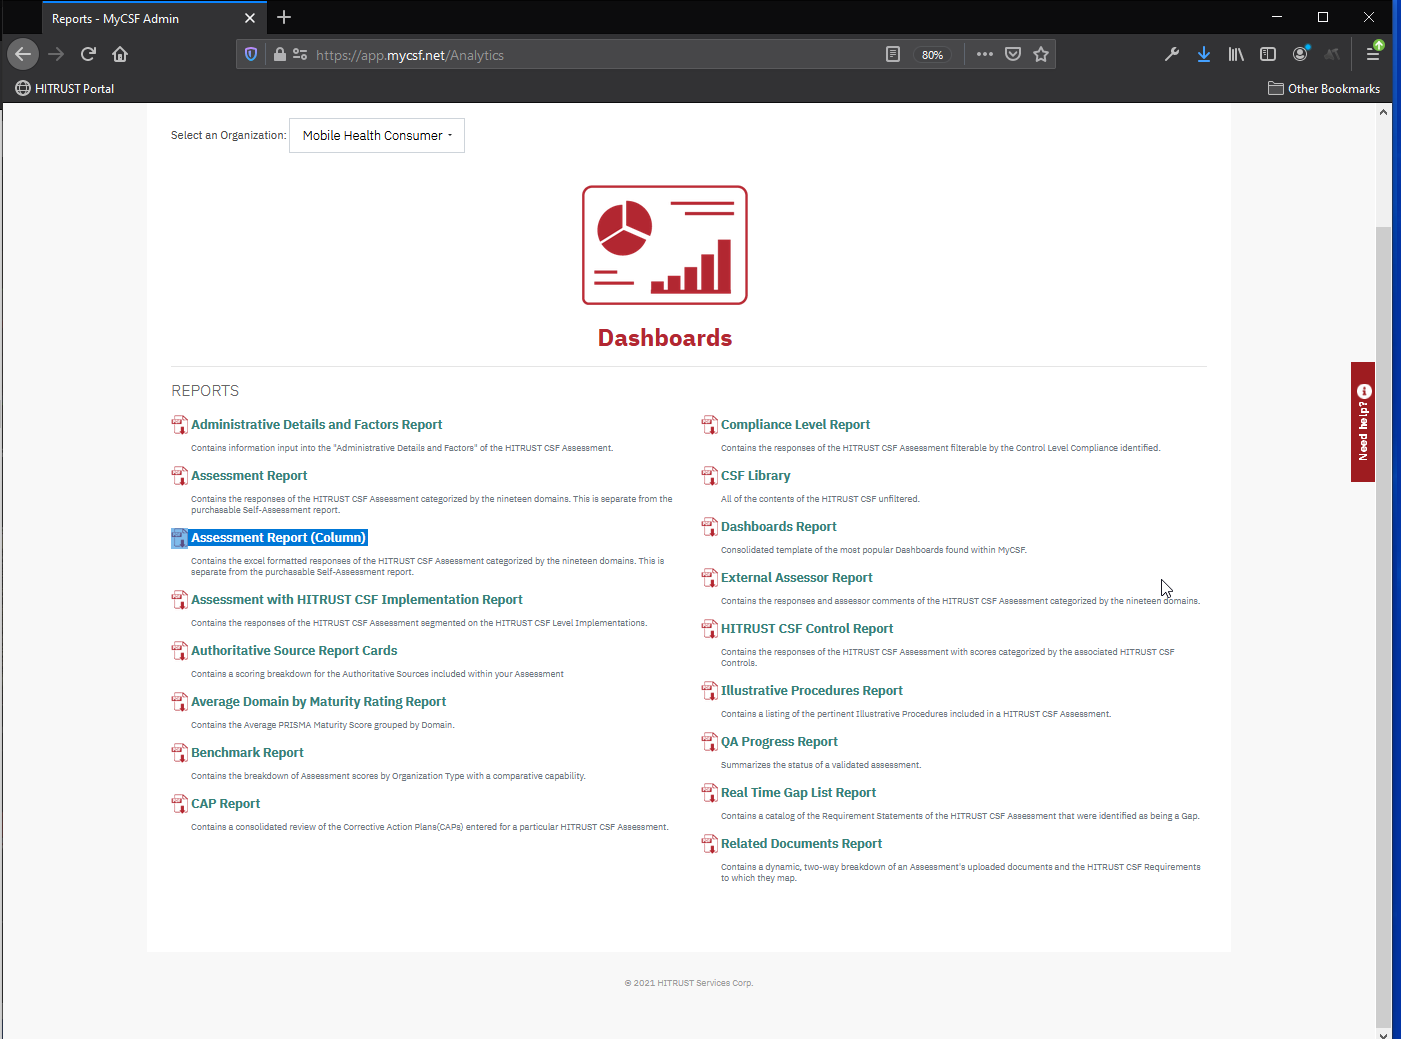Screen dimensions: 1401x1039
Task: Click the site security padlock icon
Action: (x=280, y=54)
